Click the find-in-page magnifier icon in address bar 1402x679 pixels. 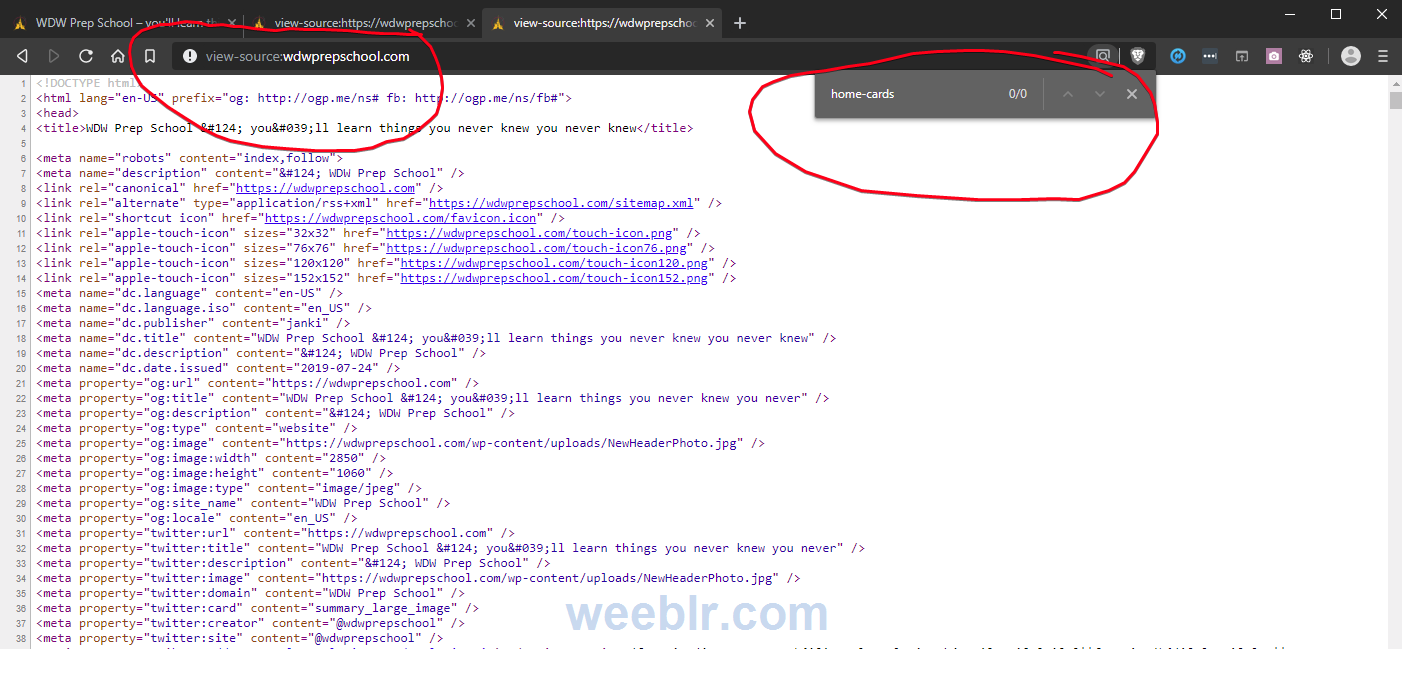click(1103, 56)
